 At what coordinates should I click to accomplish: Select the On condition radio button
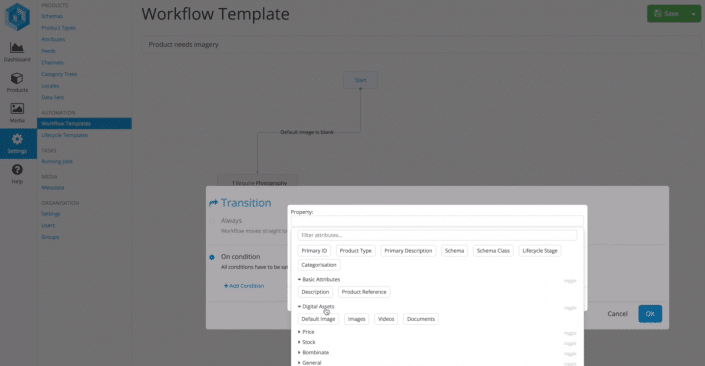(212, 257)
